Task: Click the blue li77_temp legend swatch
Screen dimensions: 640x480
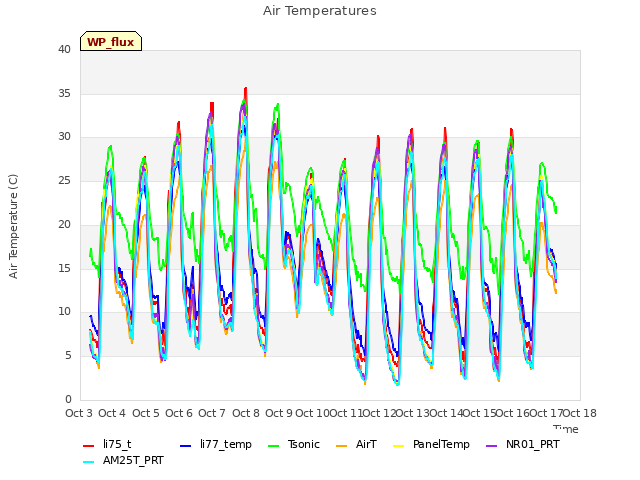Action: pyautogui.click(x=186, y=446)
